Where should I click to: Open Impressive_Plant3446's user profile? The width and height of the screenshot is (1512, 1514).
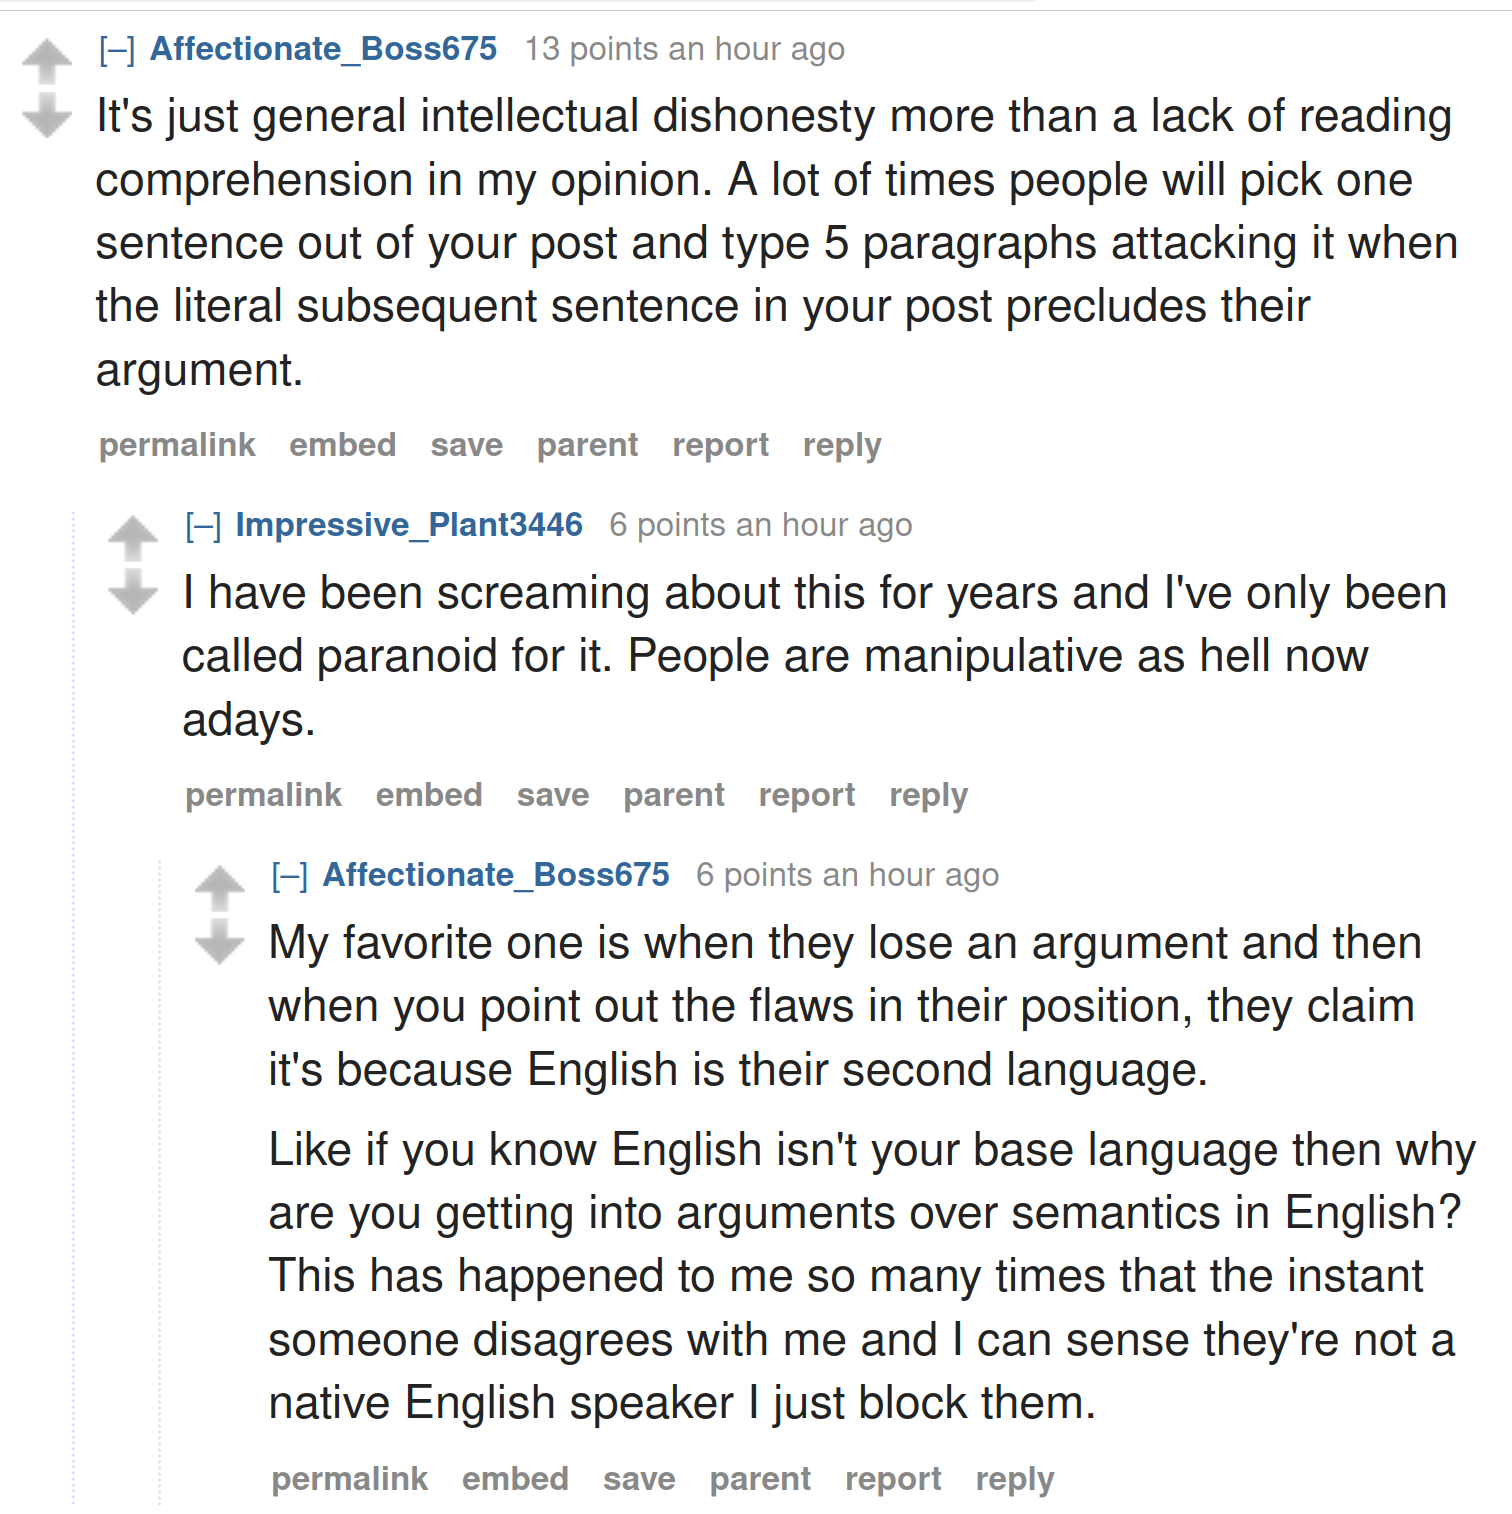pyautogui.click(x=409, y=525)
